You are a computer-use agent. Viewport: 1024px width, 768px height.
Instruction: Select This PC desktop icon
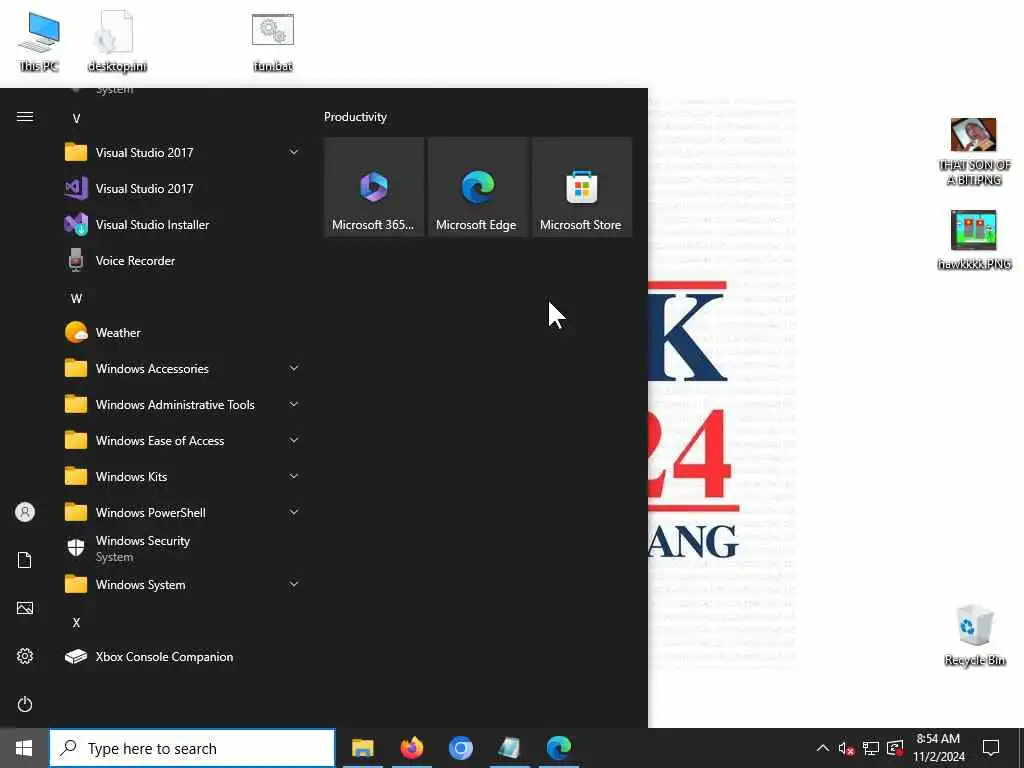(39, 42)
